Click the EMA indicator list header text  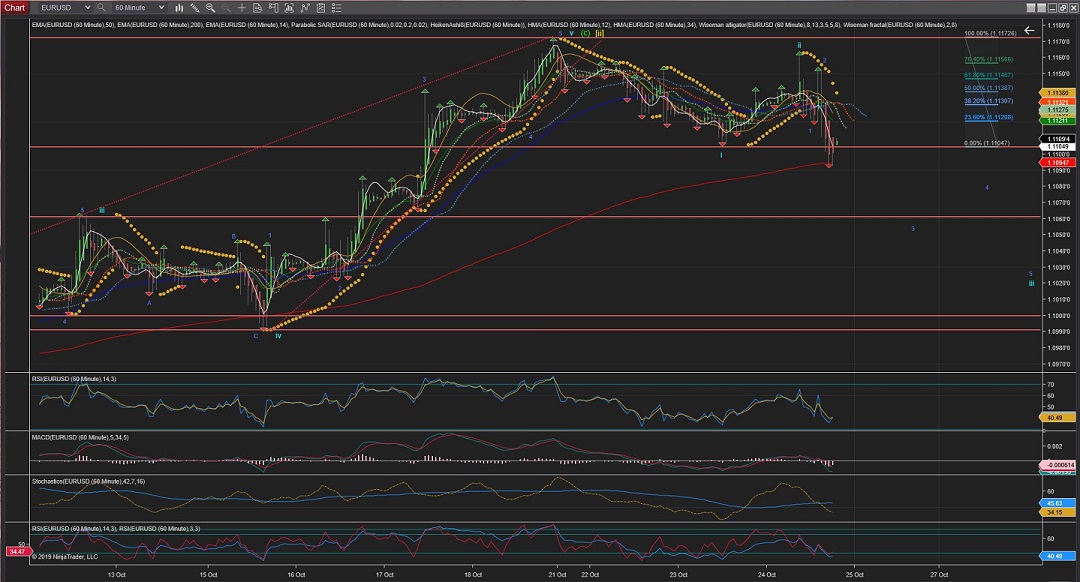(x=494, y=25)
